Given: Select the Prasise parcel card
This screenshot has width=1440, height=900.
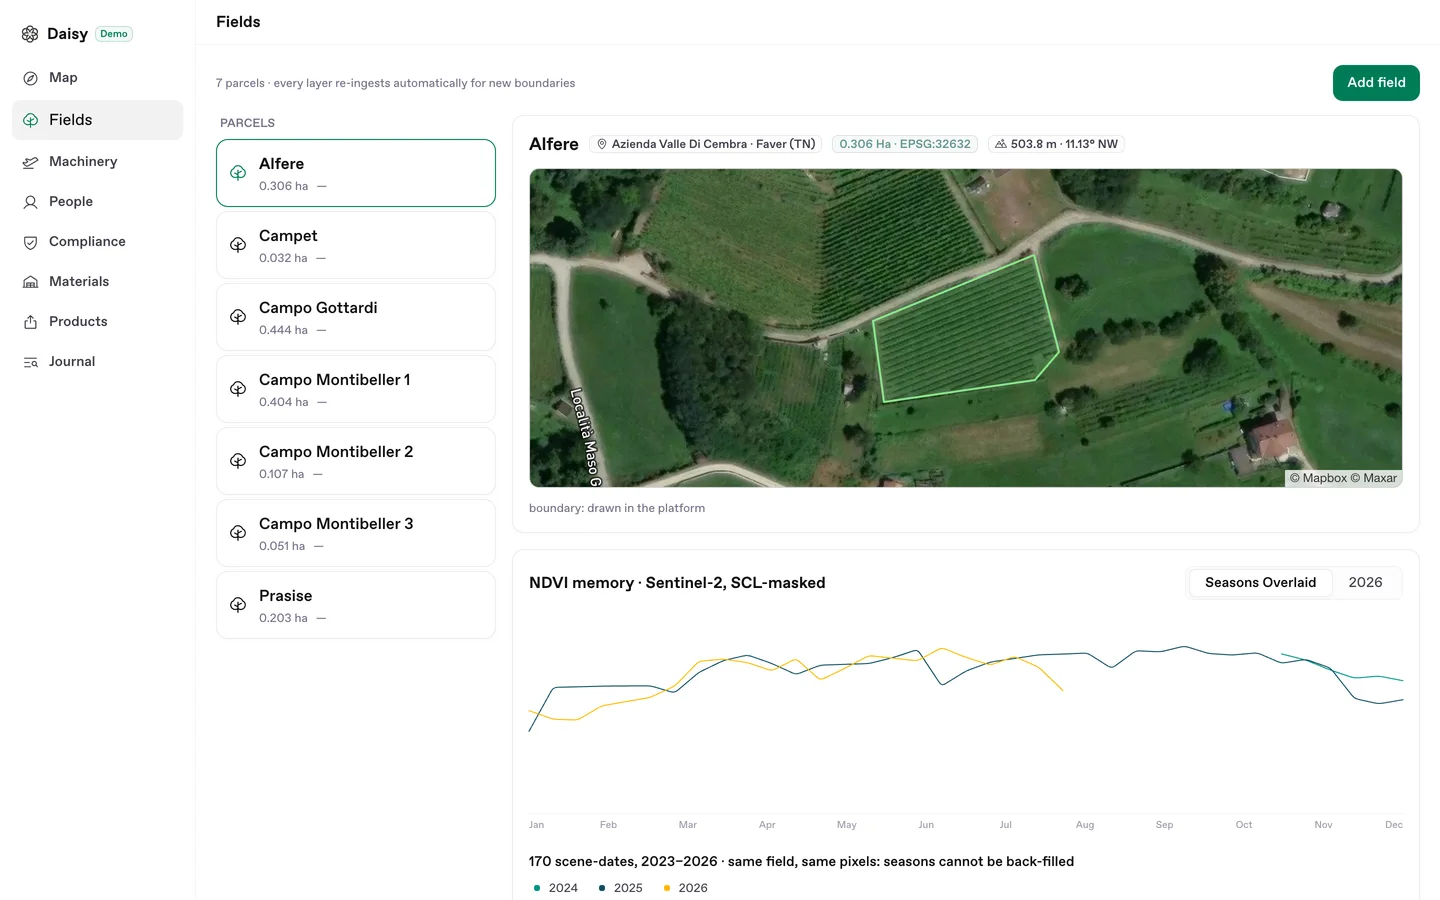Looking at the screenshot, I should pos(356,605).
